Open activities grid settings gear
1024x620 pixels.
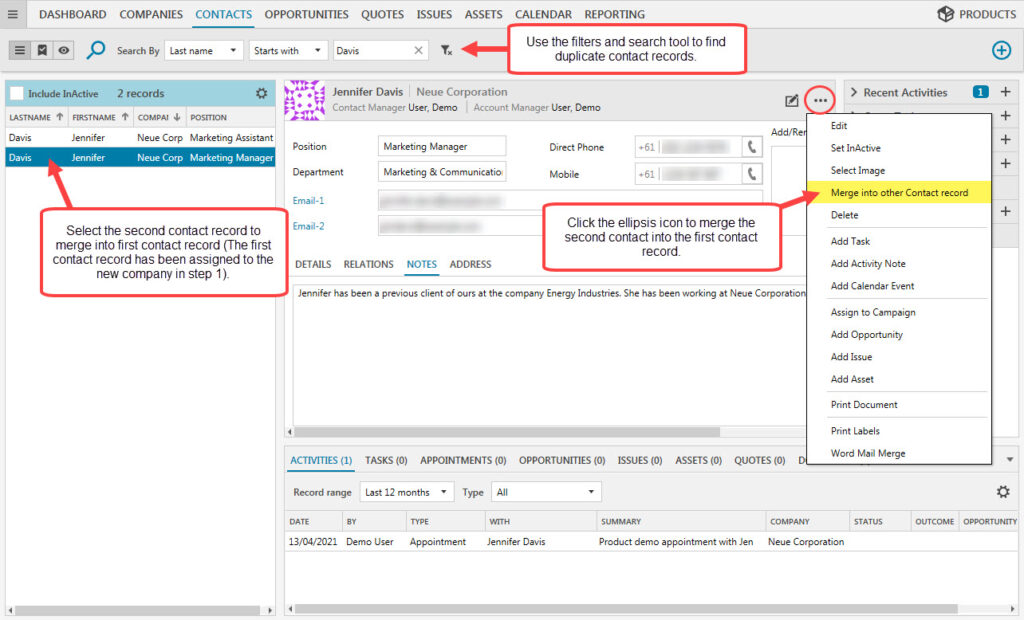[1003, 492]
